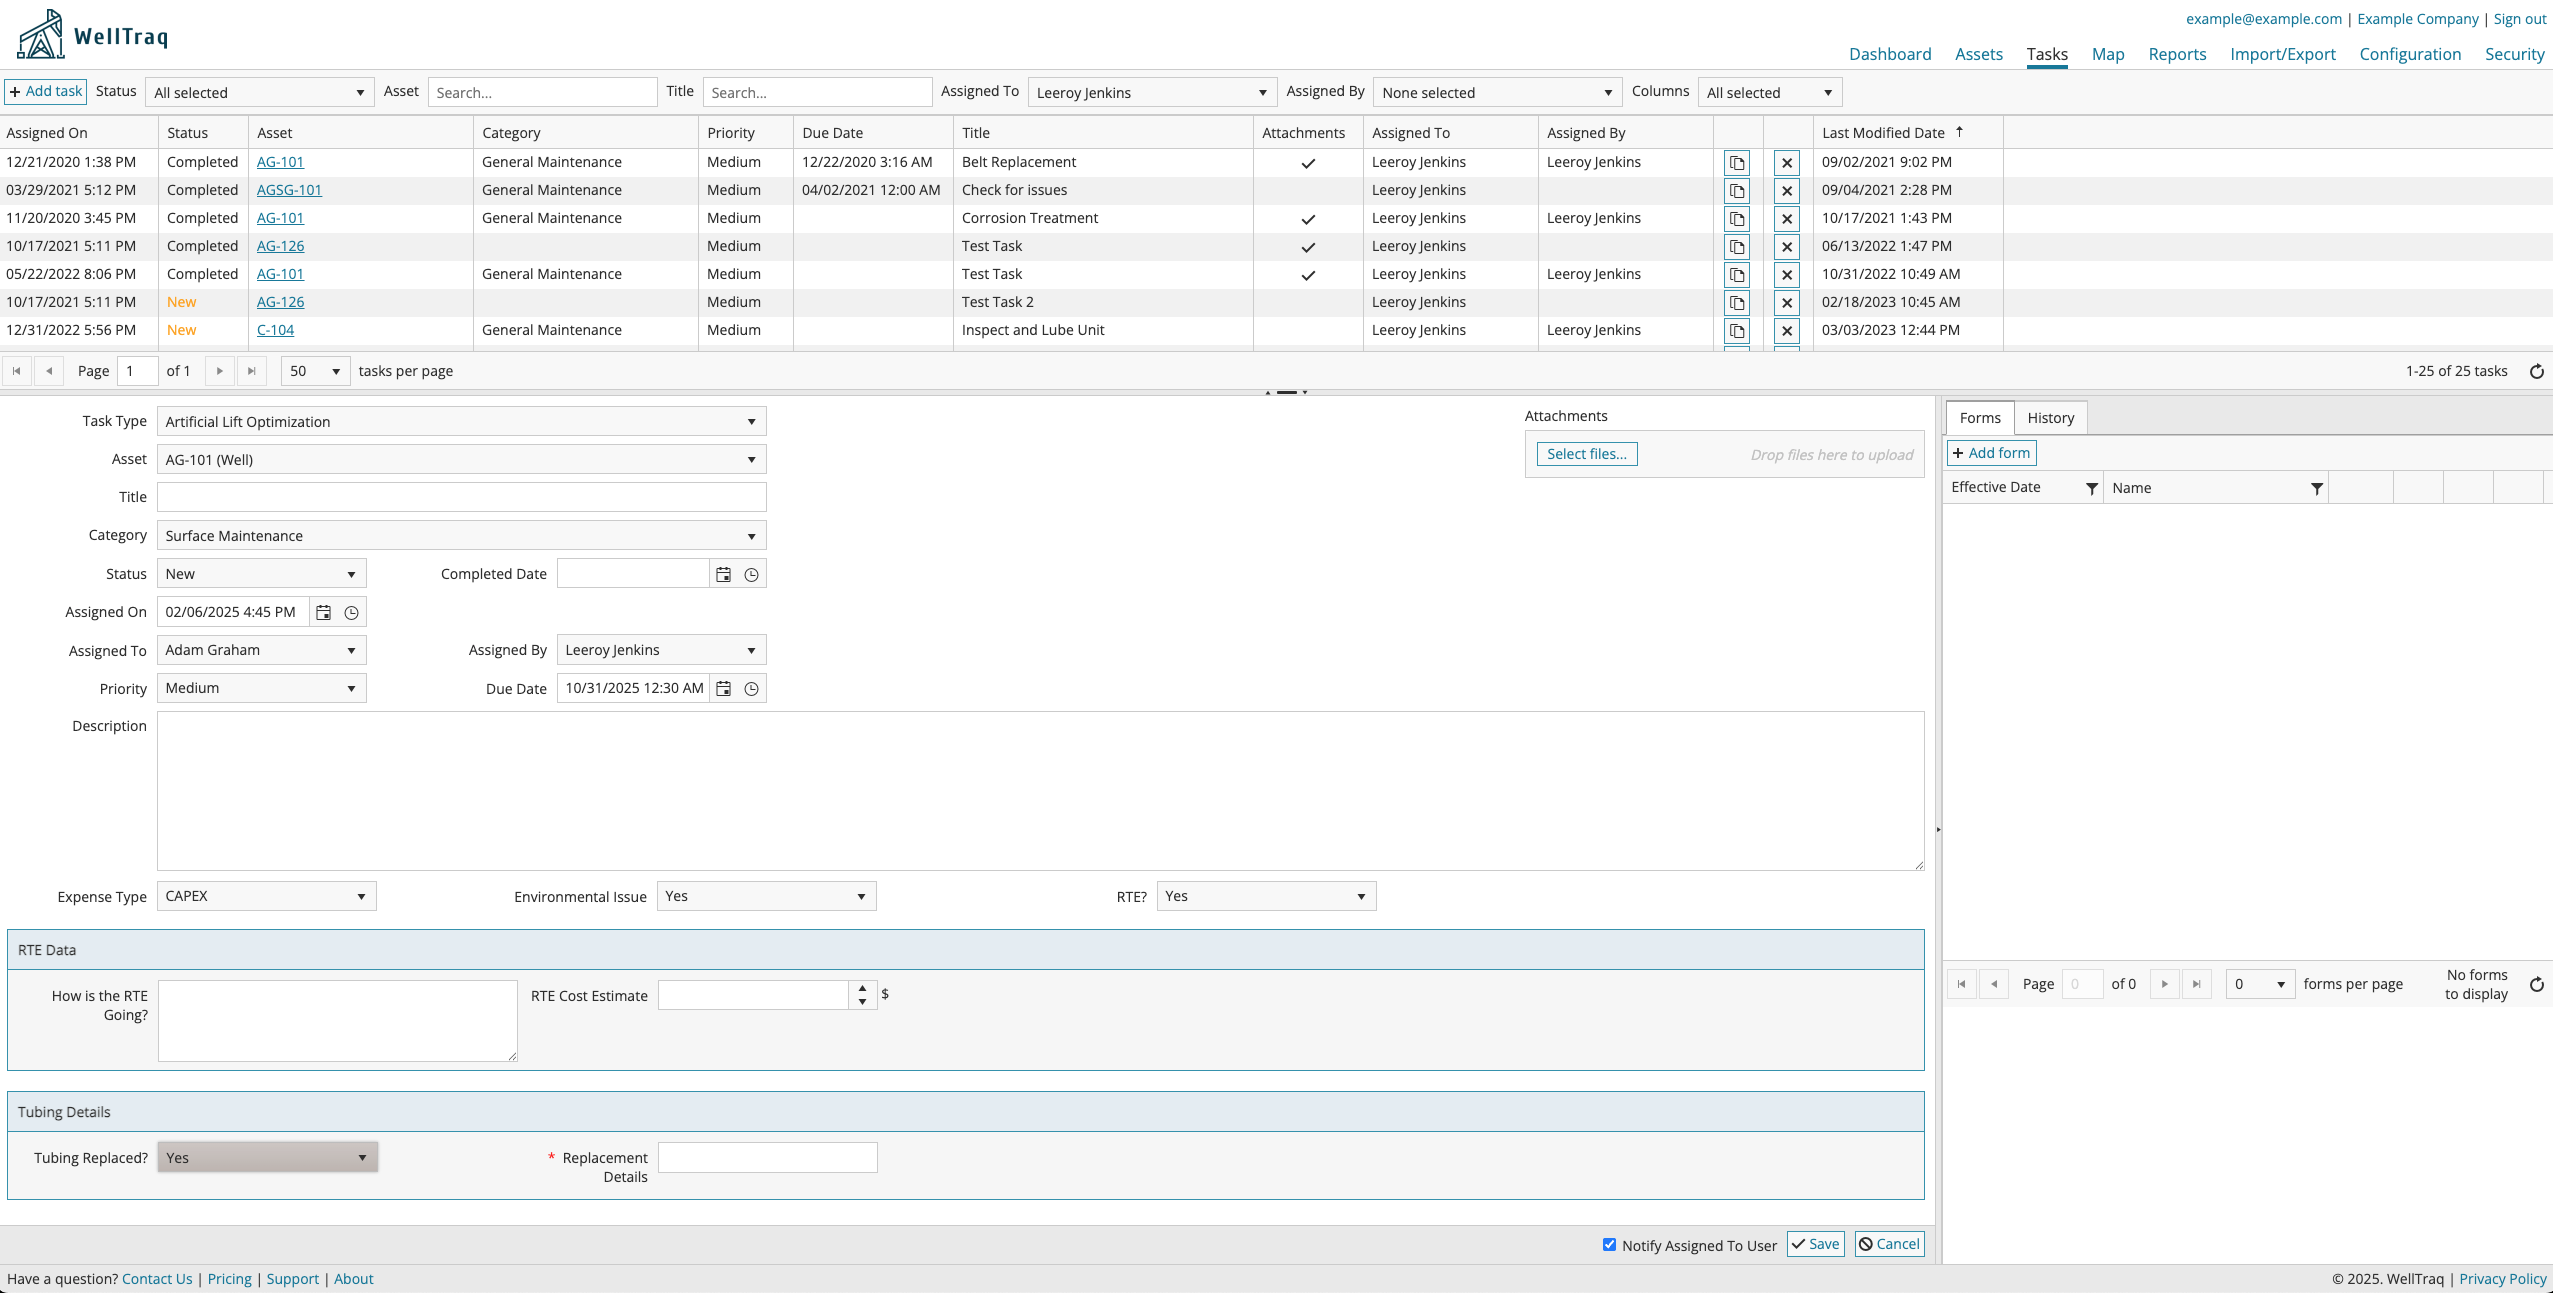Delete the Corrosion Treatment task row

(x=1787, y=219)
